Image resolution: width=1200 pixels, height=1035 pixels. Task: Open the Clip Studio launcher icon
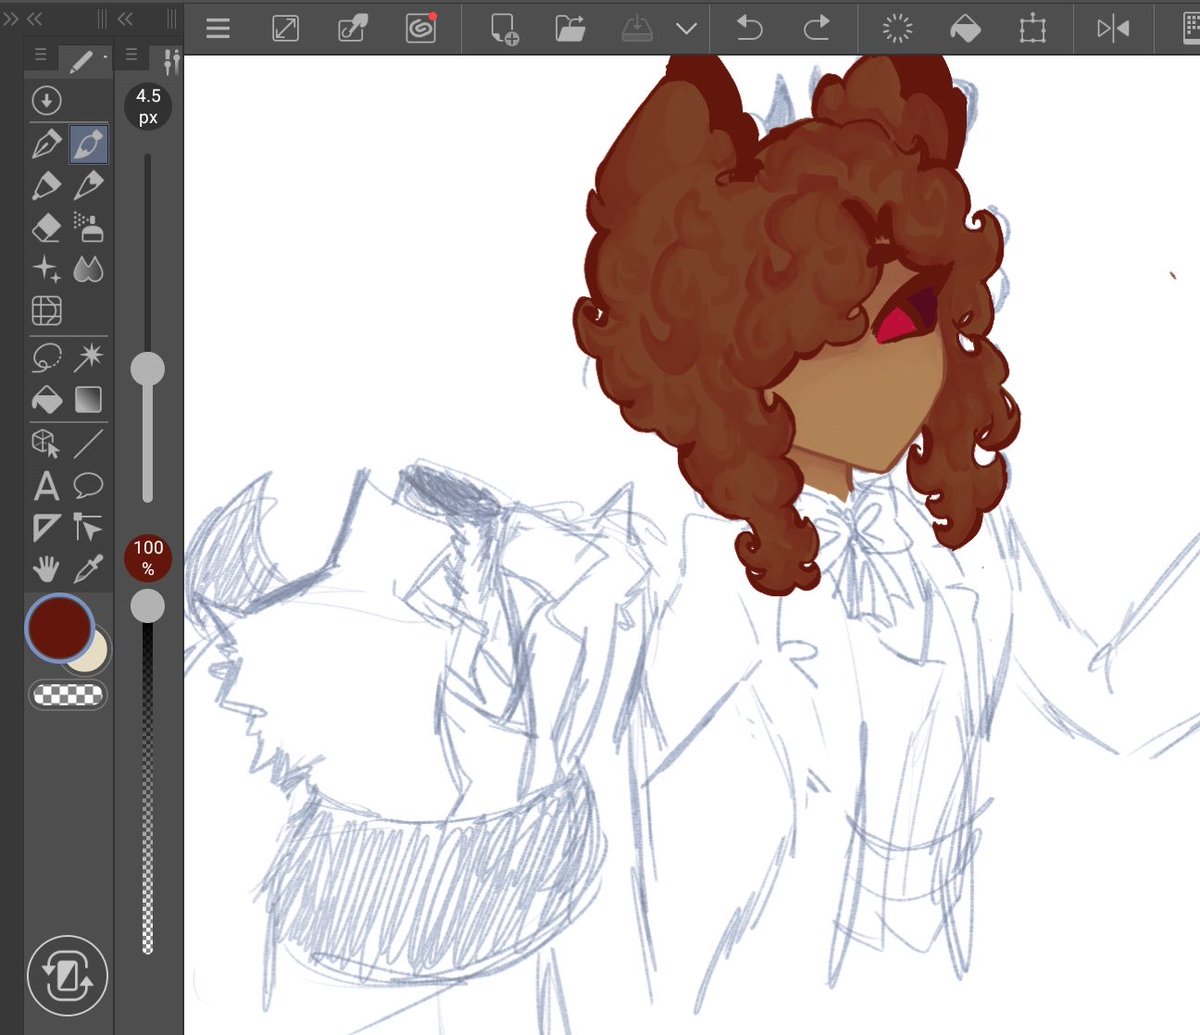(x=421, y=29)
